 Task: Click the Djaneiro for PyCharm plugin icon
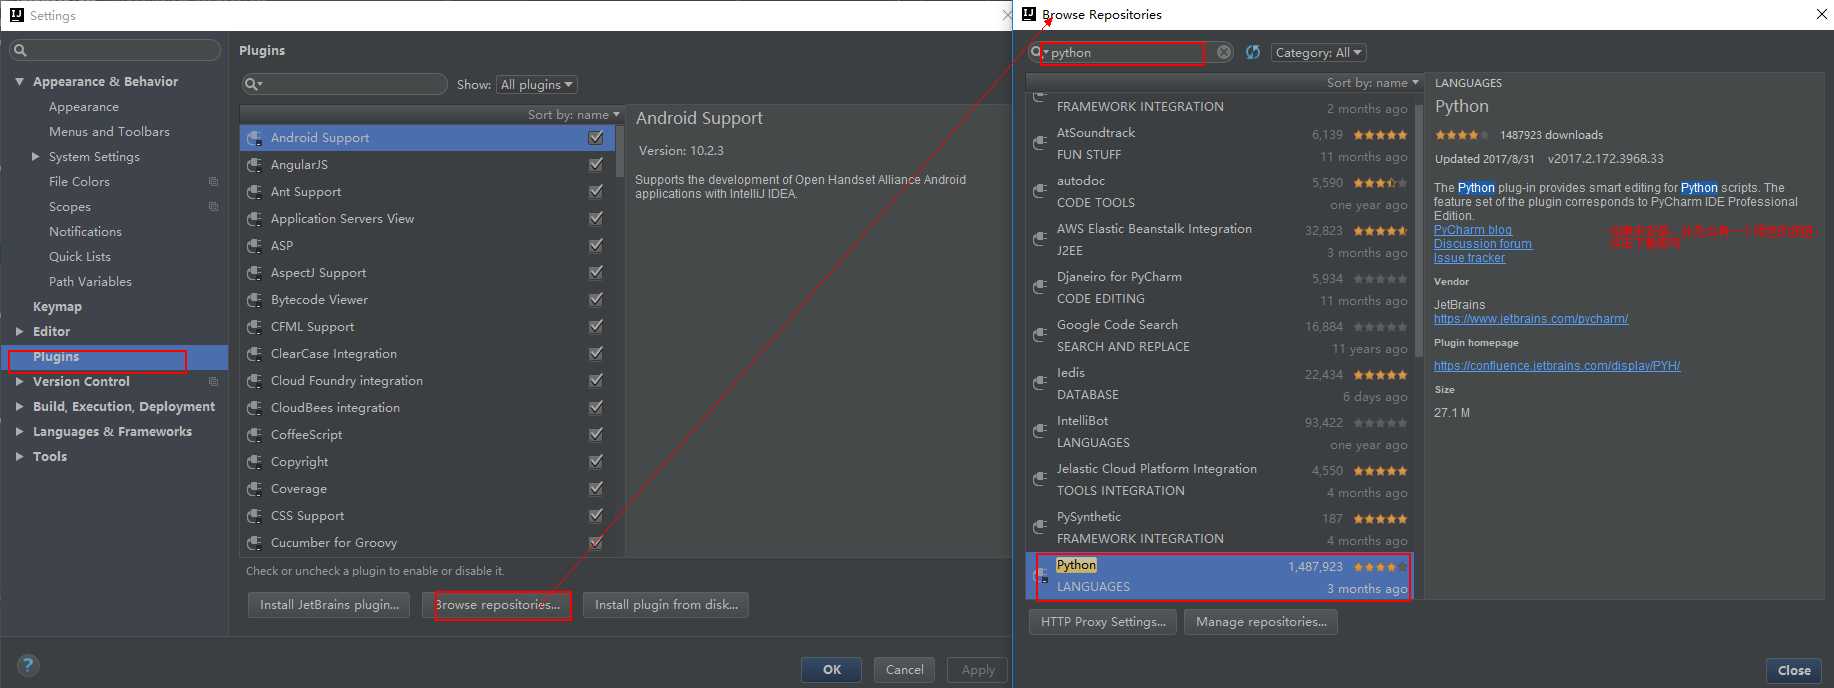(x=1040, y=288)
